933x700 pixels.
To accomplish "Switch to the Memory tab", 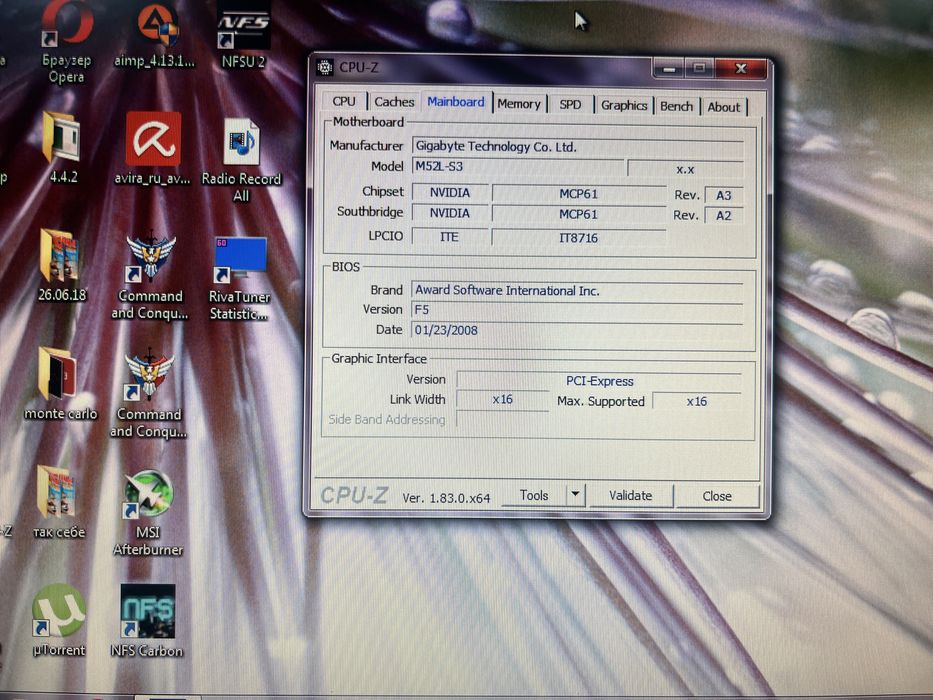I will pyautogui.click(x=519, y=104).
